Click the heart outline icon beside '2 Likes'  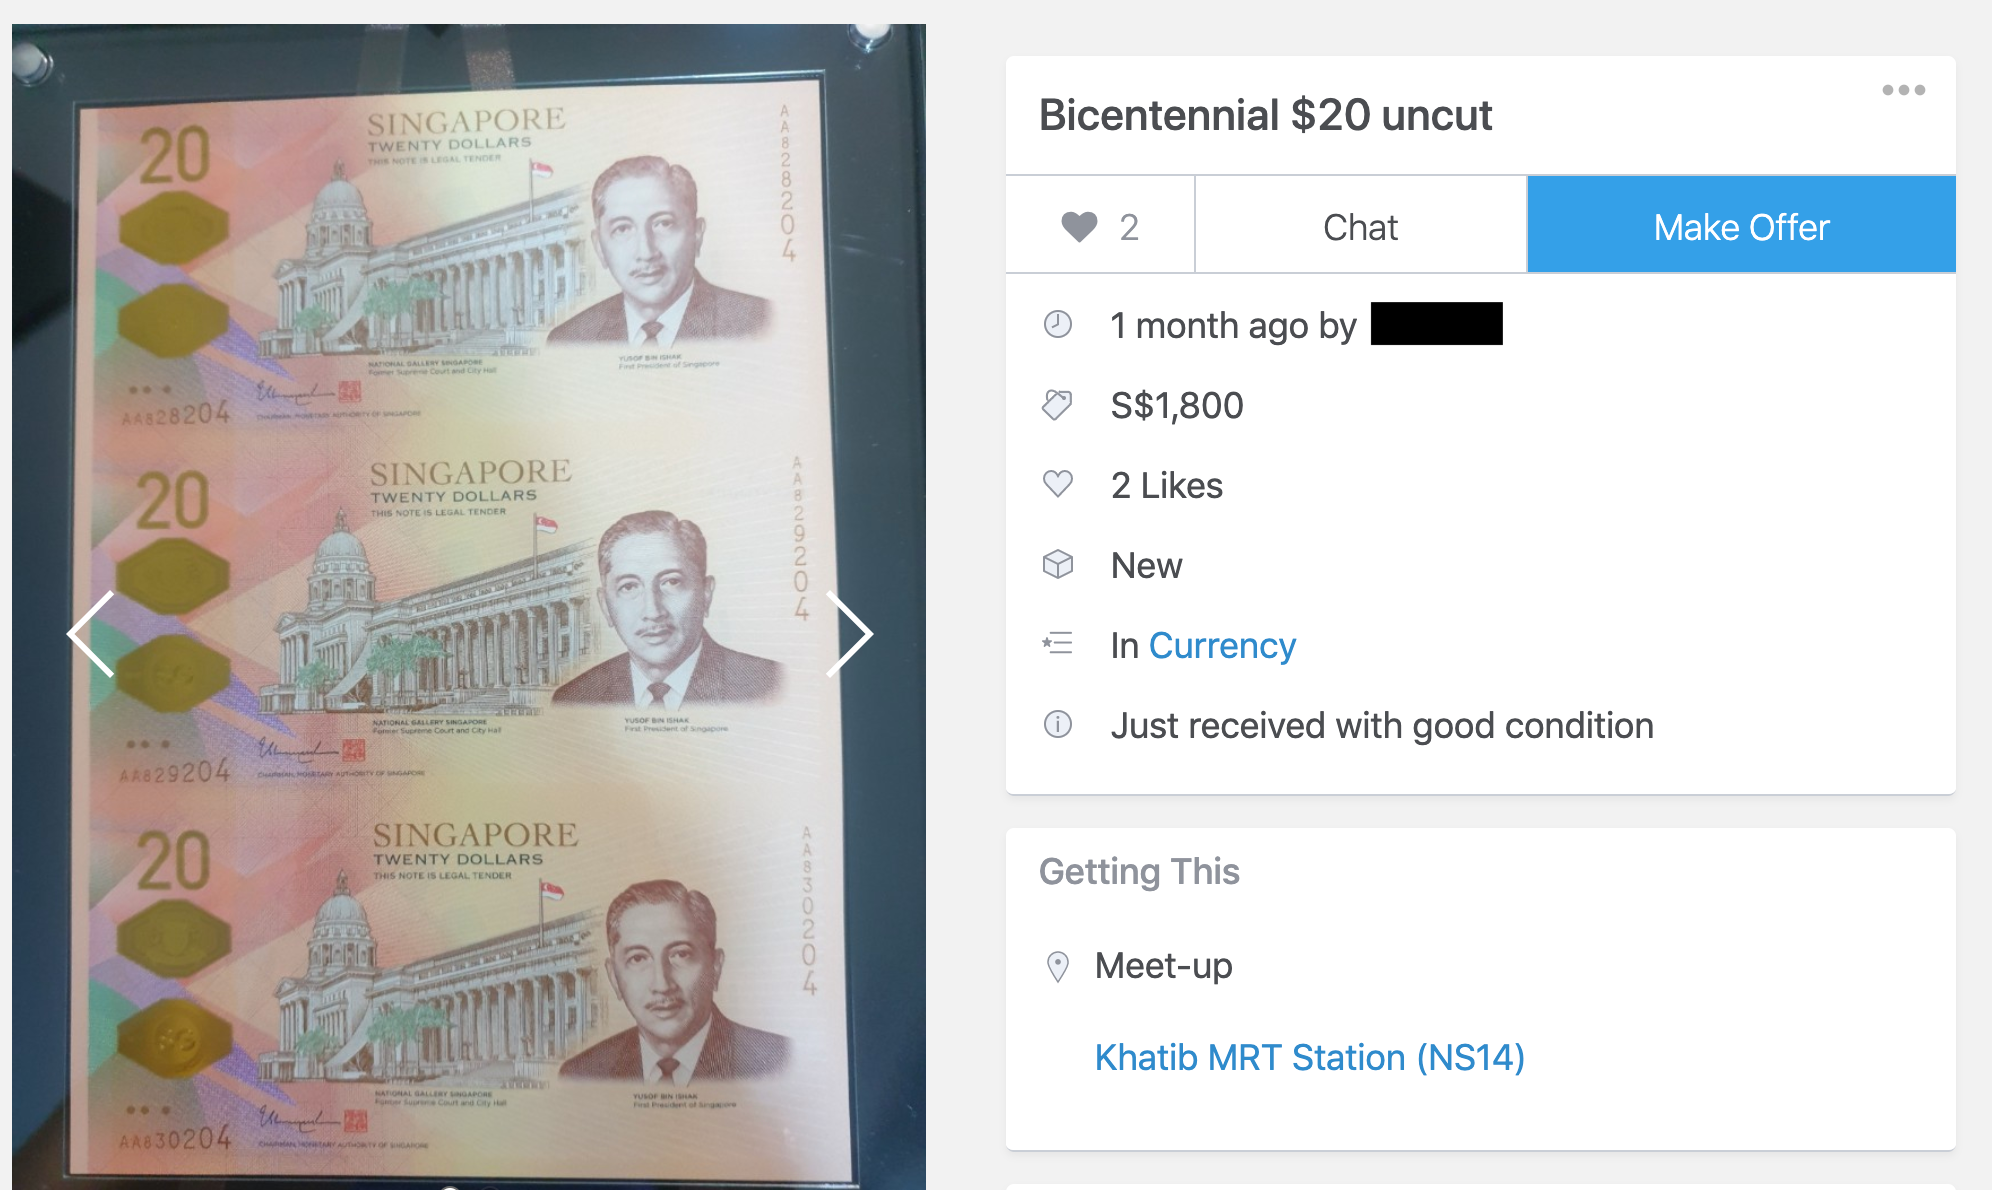(x=1058, y=485)
